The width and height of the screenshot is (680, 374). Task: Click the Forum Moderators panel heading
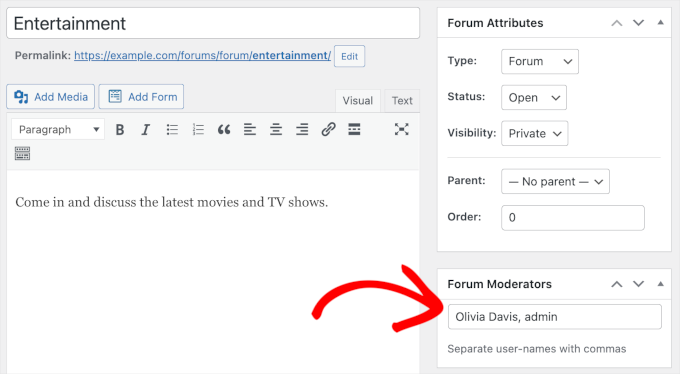pos(500,284)
